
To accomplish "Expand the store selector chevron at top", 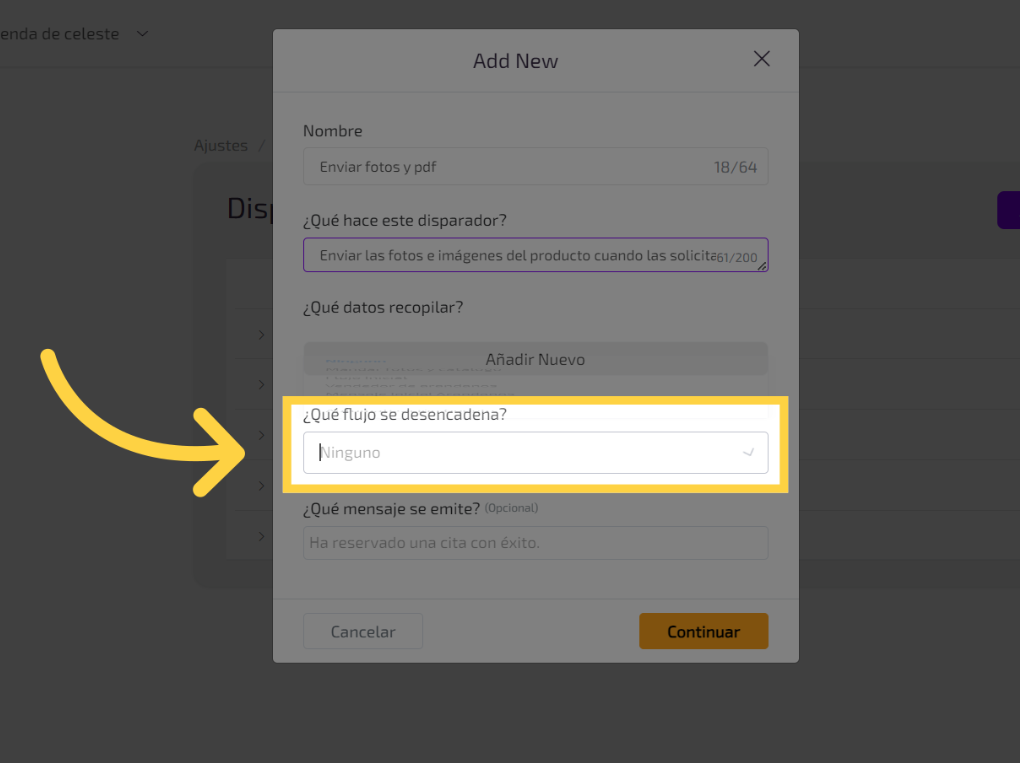I will point(142,34).
